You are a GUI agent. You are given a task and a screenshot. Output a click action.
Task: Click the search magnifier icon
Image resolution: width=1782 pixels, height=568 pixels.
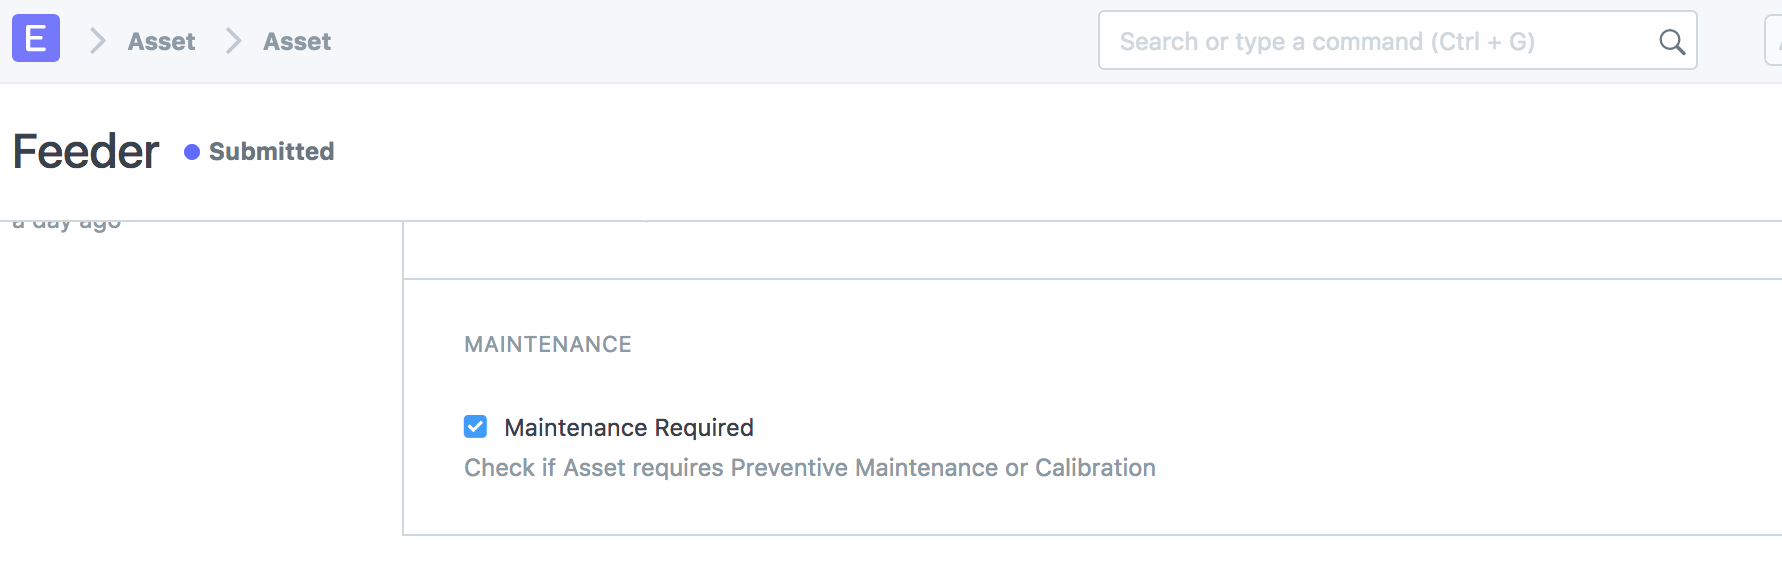point(1672,41)
